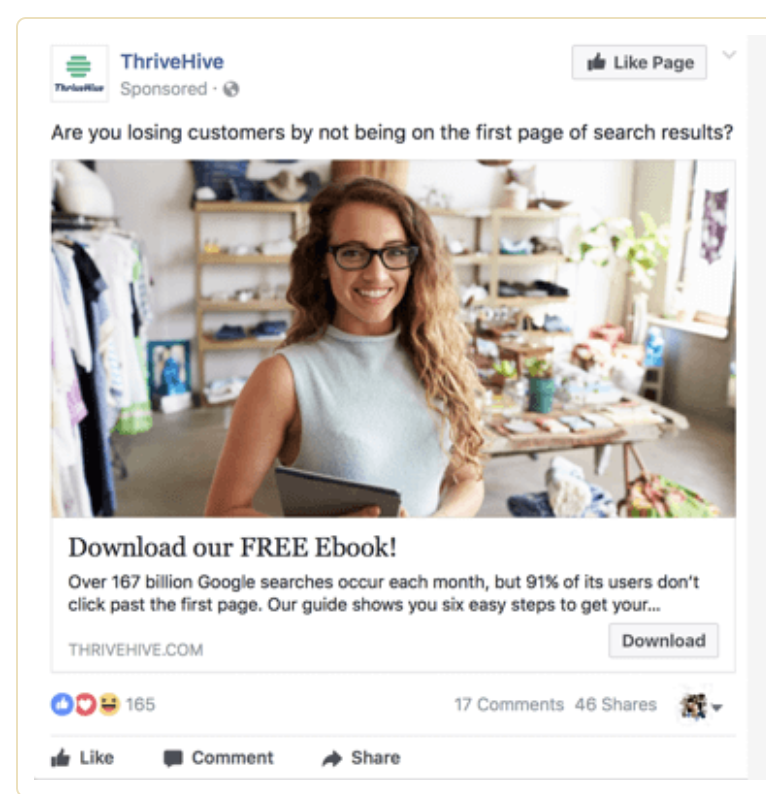Image resolution: width=766 pixels, height=794 pixels.
Task: Click the Comment action button
Action: [218, 758]
